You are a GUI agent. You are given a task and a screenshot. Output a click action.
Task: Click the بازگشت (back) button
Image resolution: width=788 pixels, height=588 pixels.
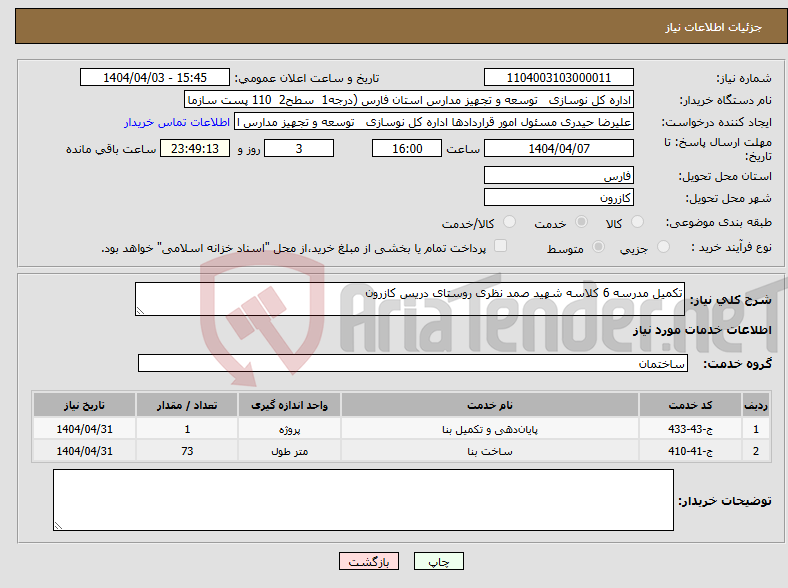pyautogui.click(x=369, y=561)
